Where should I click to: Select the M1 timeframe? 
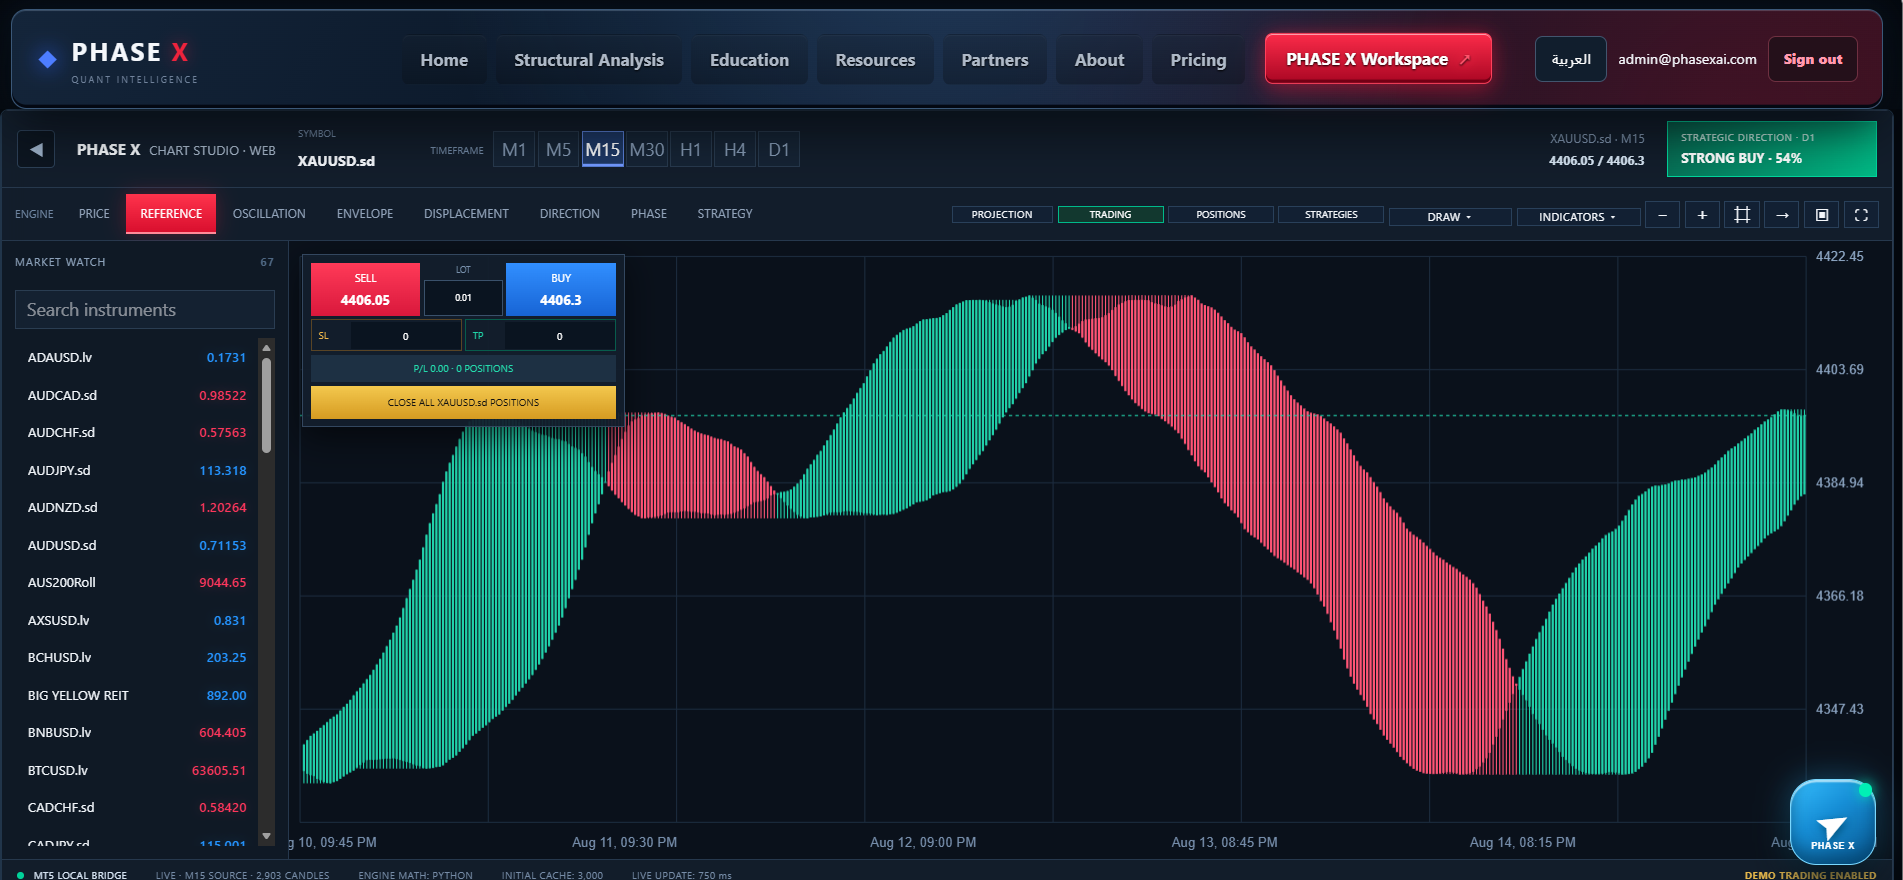(x=514, y=150)
